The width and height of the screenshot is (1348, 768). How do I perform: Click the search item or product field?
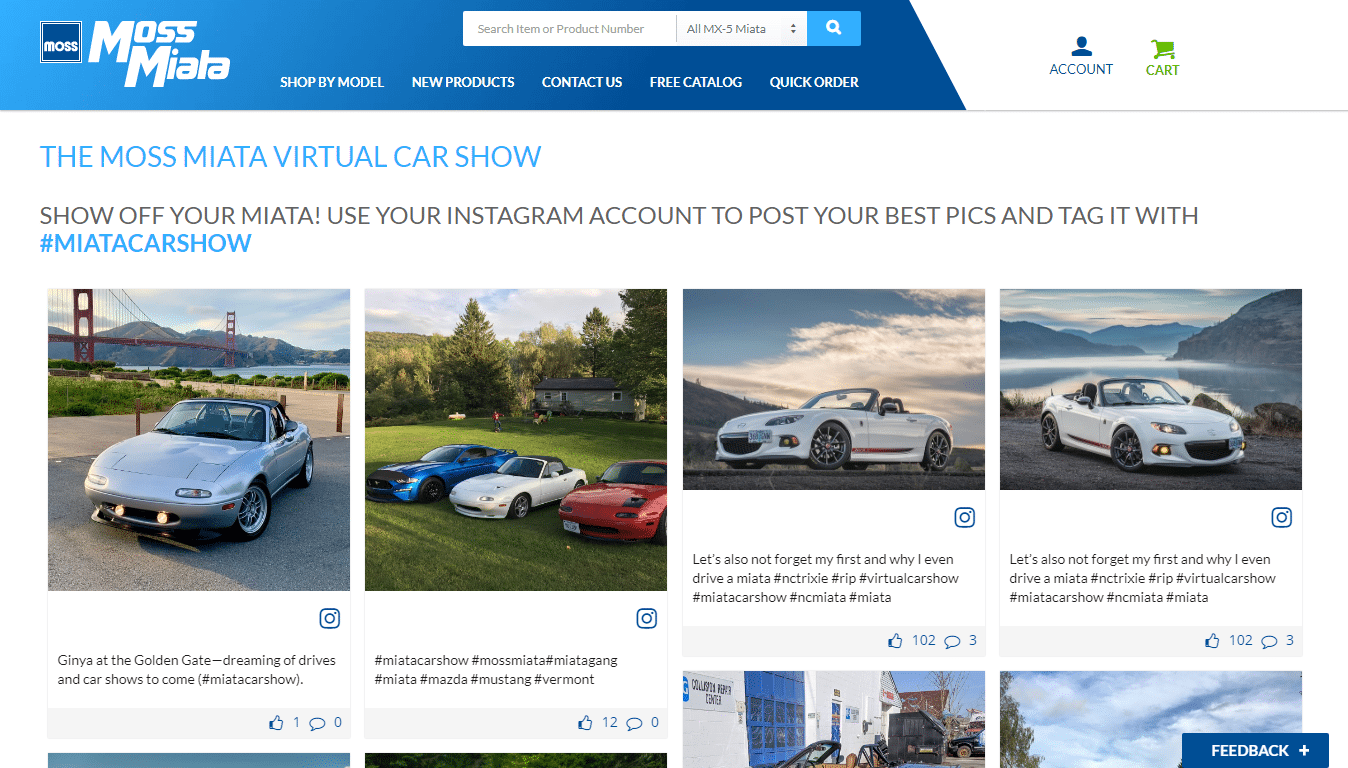coord(568,29)
